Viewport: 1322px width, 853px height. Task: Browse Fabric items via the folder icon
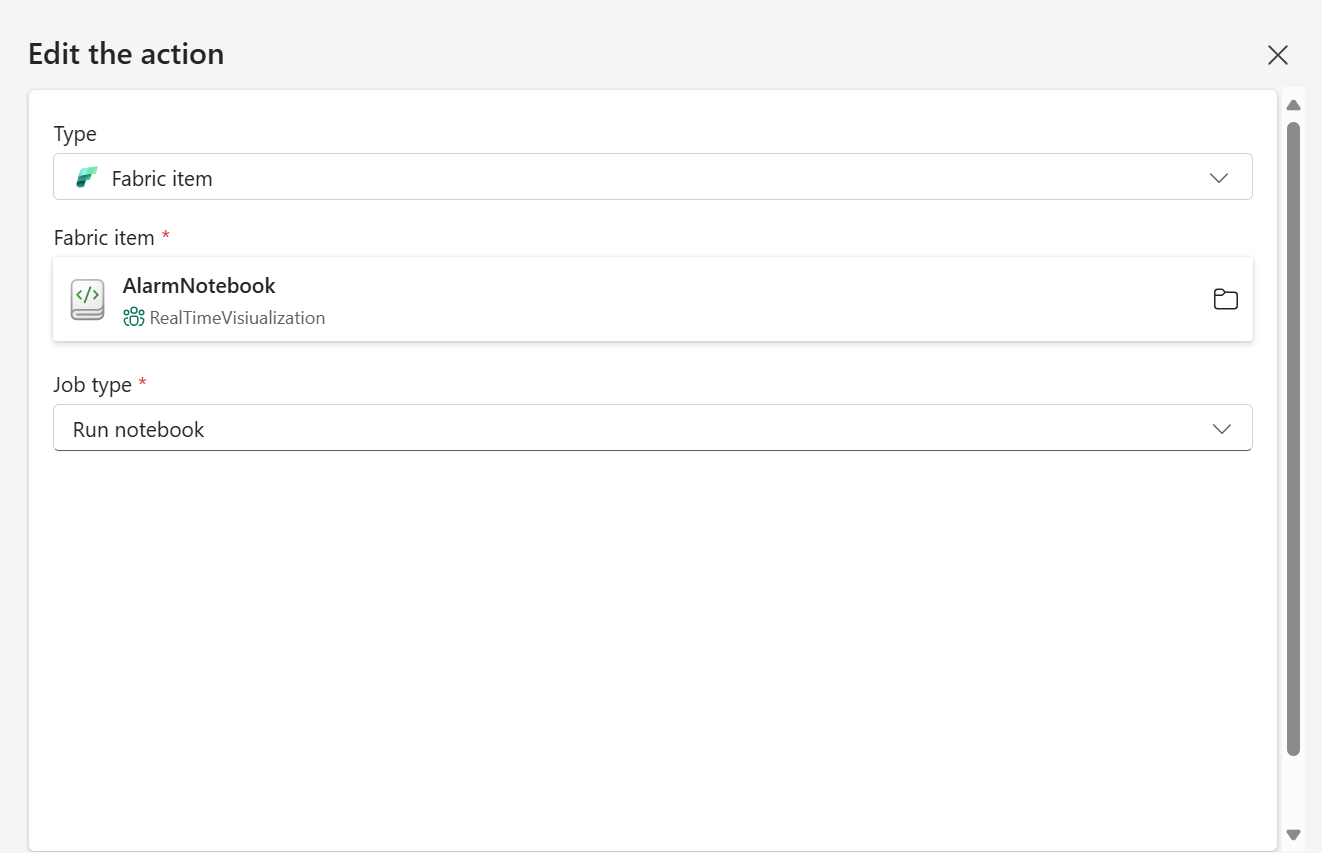tap(1225, 299)
